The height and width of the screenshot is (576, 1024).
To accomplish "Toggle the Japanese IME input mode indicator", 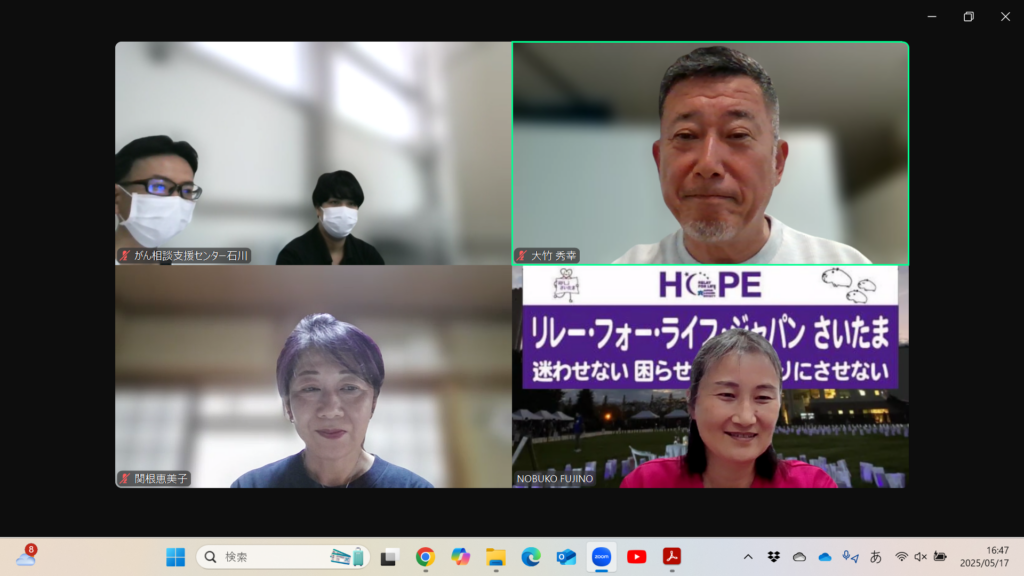I will 876,557.
